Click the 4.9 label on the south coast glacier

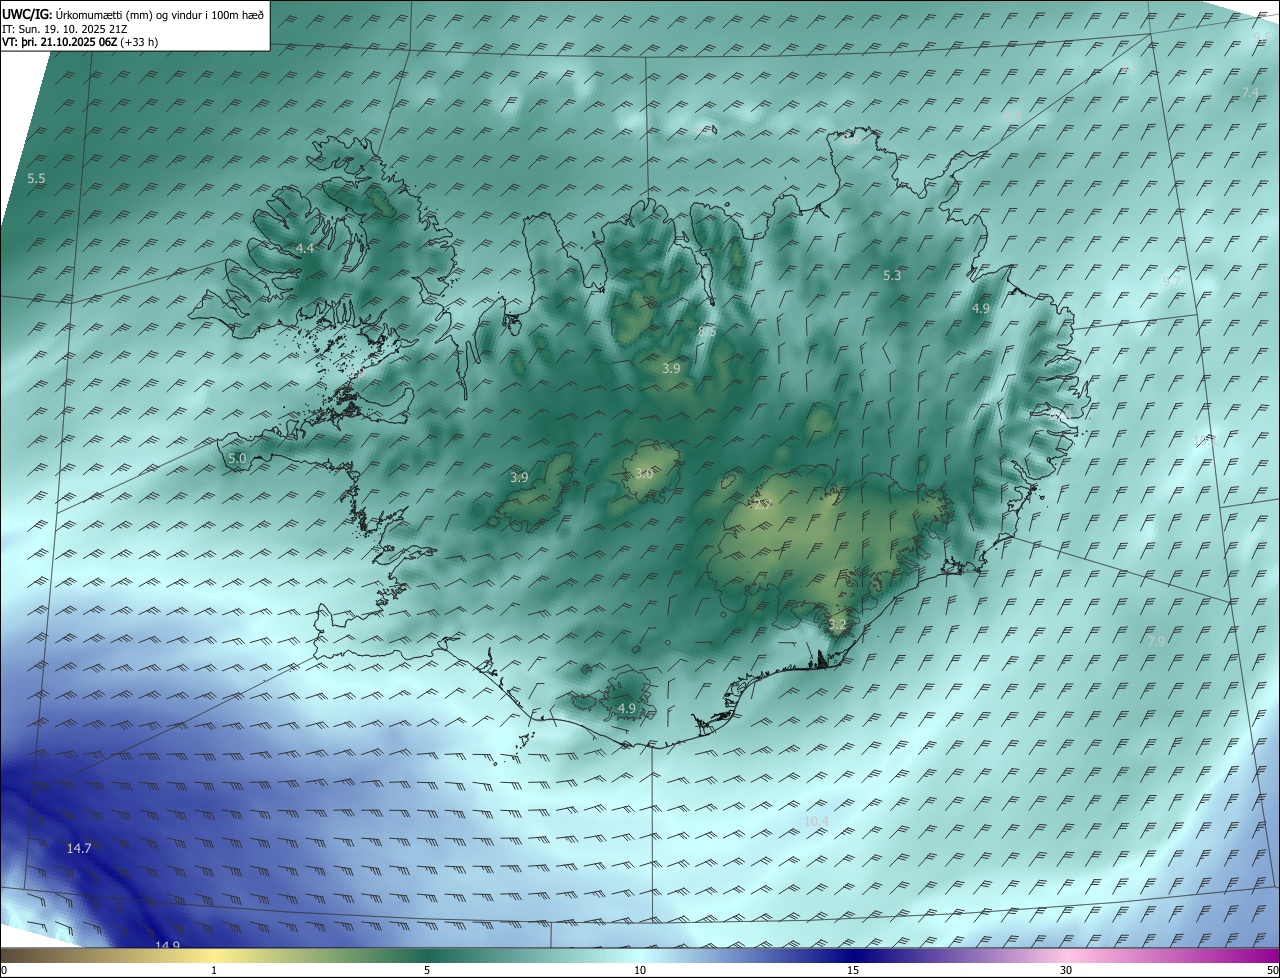pyautogui.click(x=627, y=709)
